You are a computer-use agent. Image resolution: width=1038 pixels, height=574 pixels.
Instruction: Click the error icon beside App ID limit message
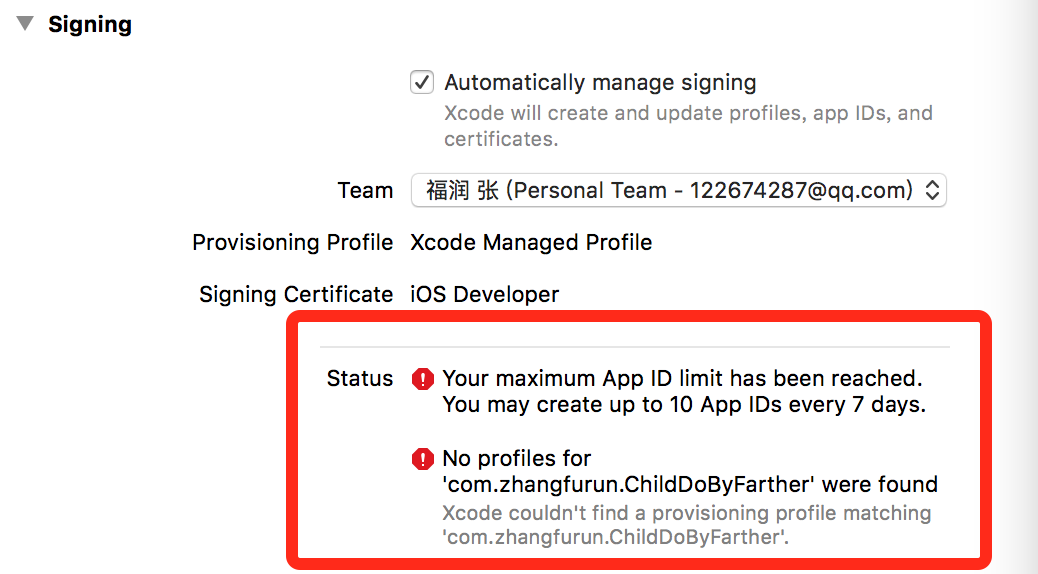(x=423, y=379)
